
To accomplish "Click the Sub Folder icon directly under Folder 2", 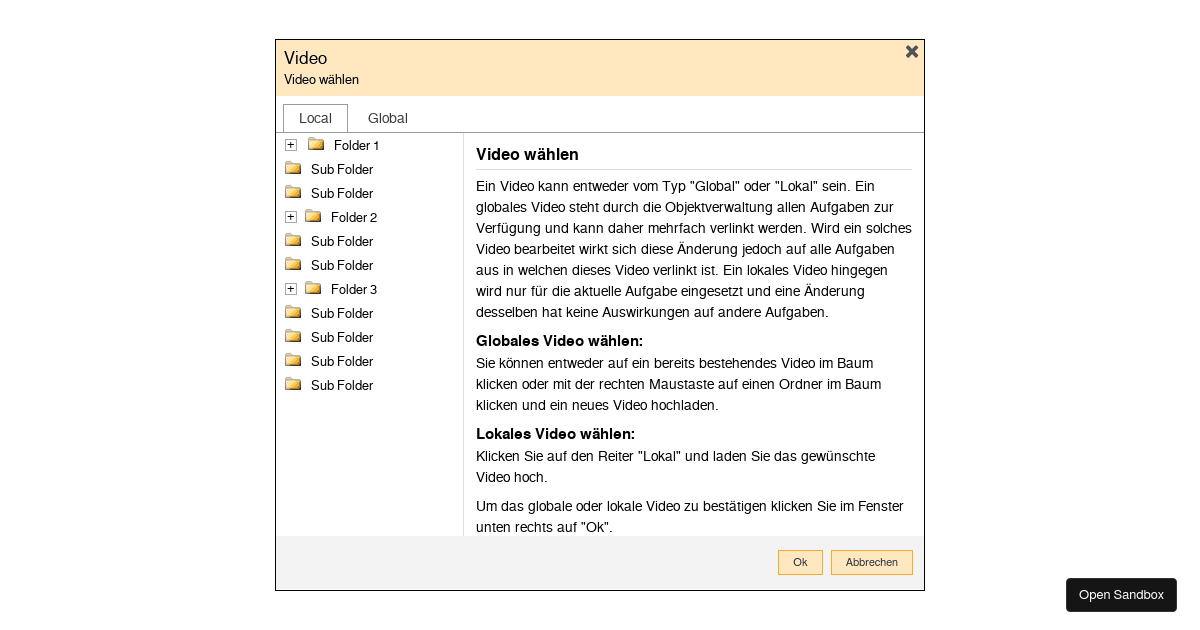I will click(292, 241).
